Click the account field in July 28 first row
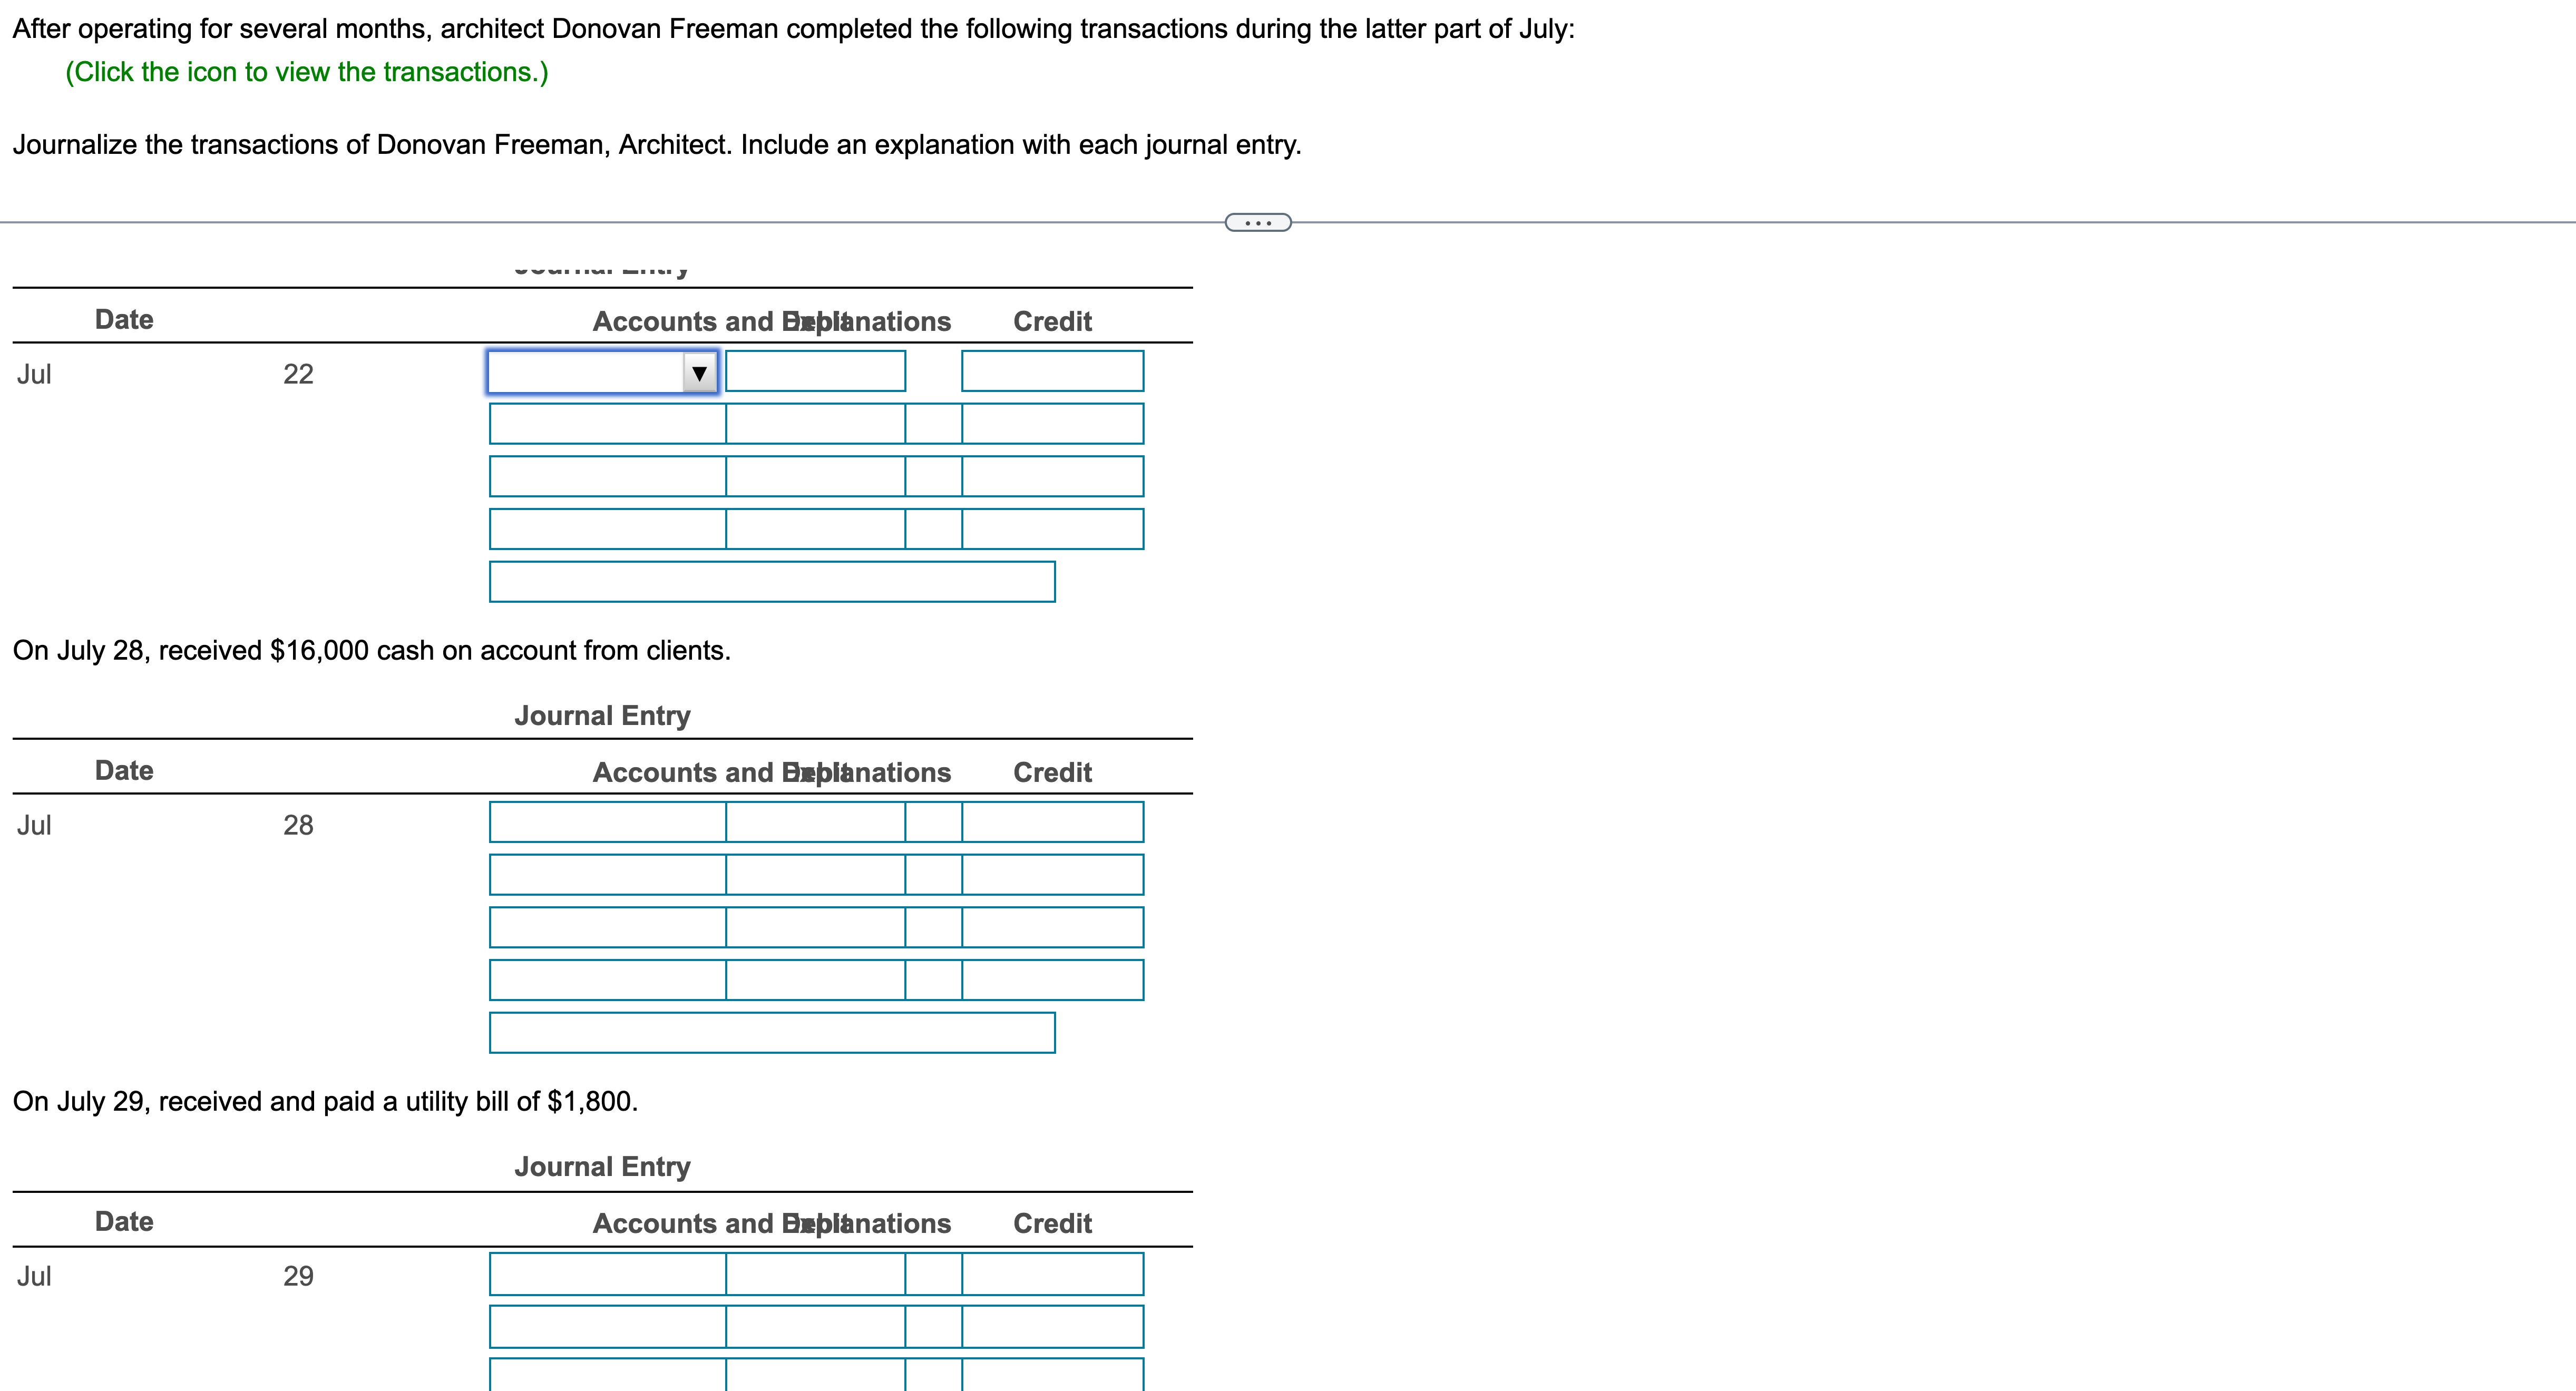This screenshot has height=1391, width=2576. 607,822
